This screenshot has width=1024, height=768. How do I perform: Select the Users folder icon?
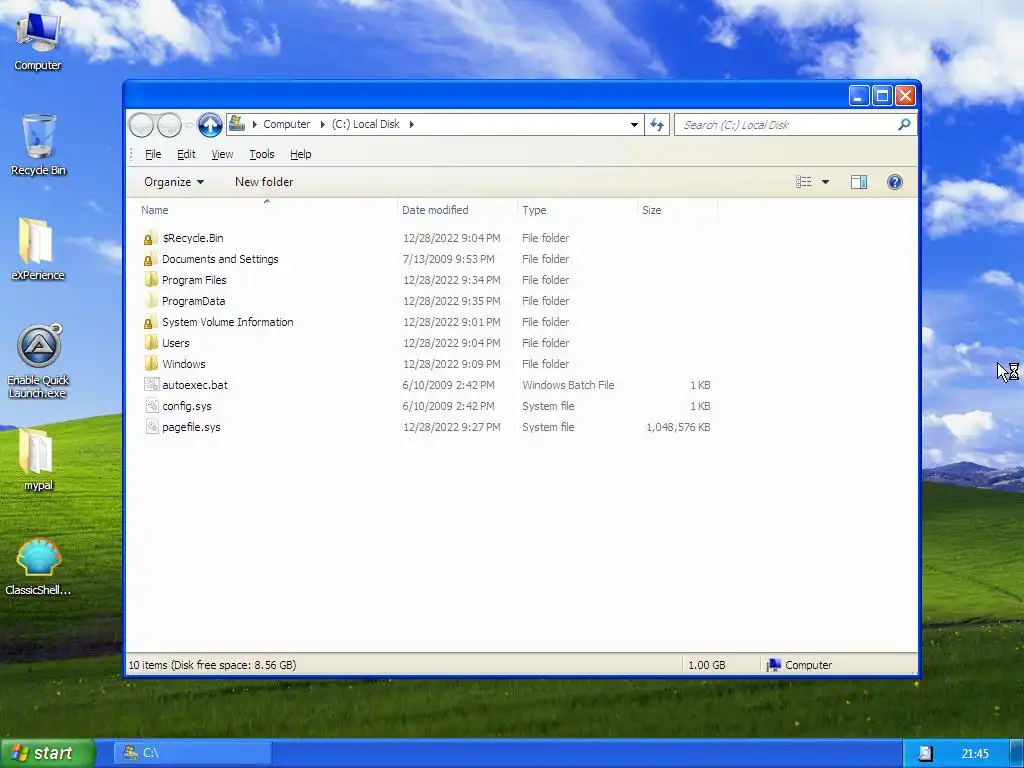pos(150,342)
